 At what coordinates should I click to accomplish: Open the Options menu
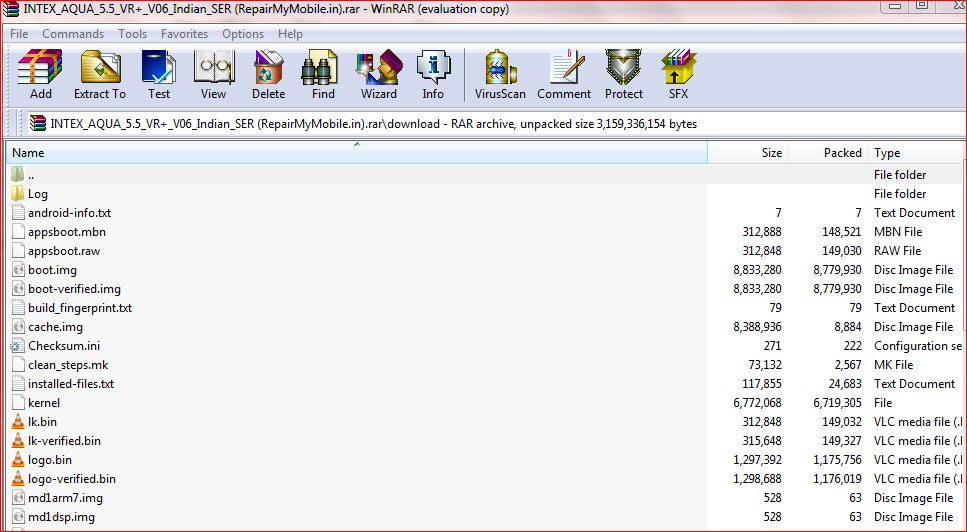click(243, 34)
